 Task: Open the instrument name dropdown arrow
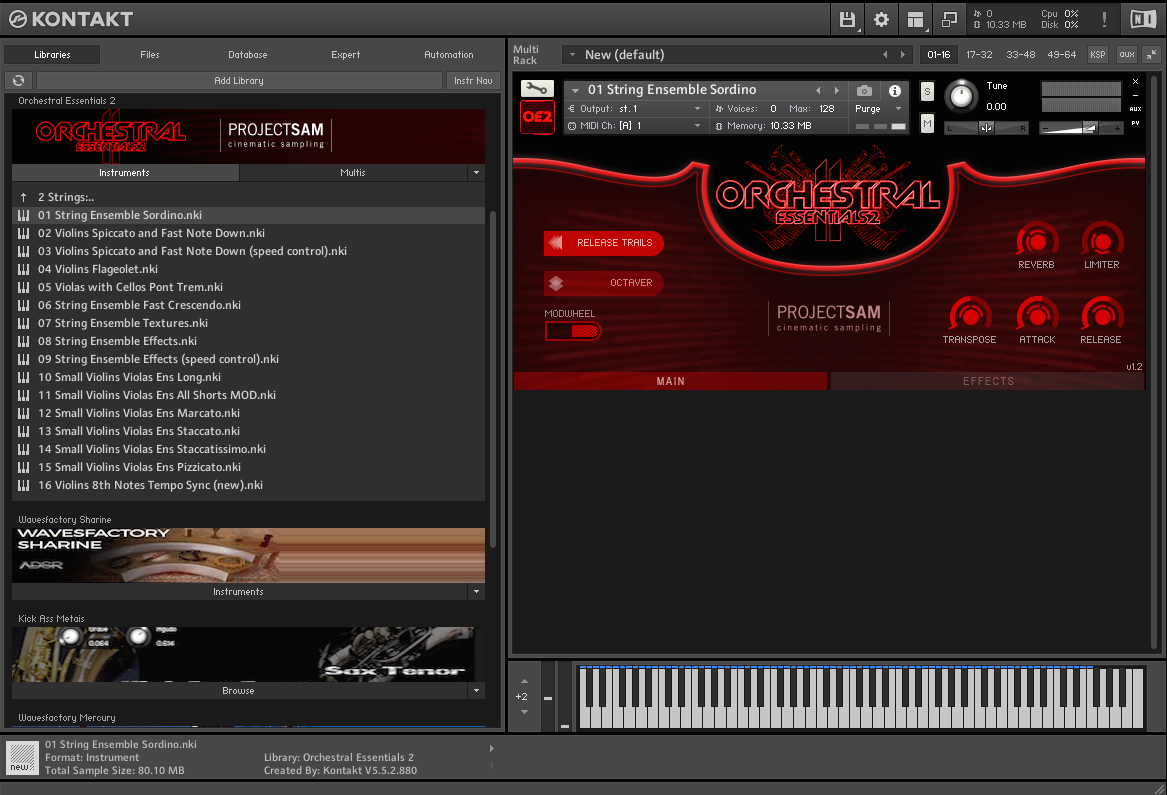click(x=575, y=90)
